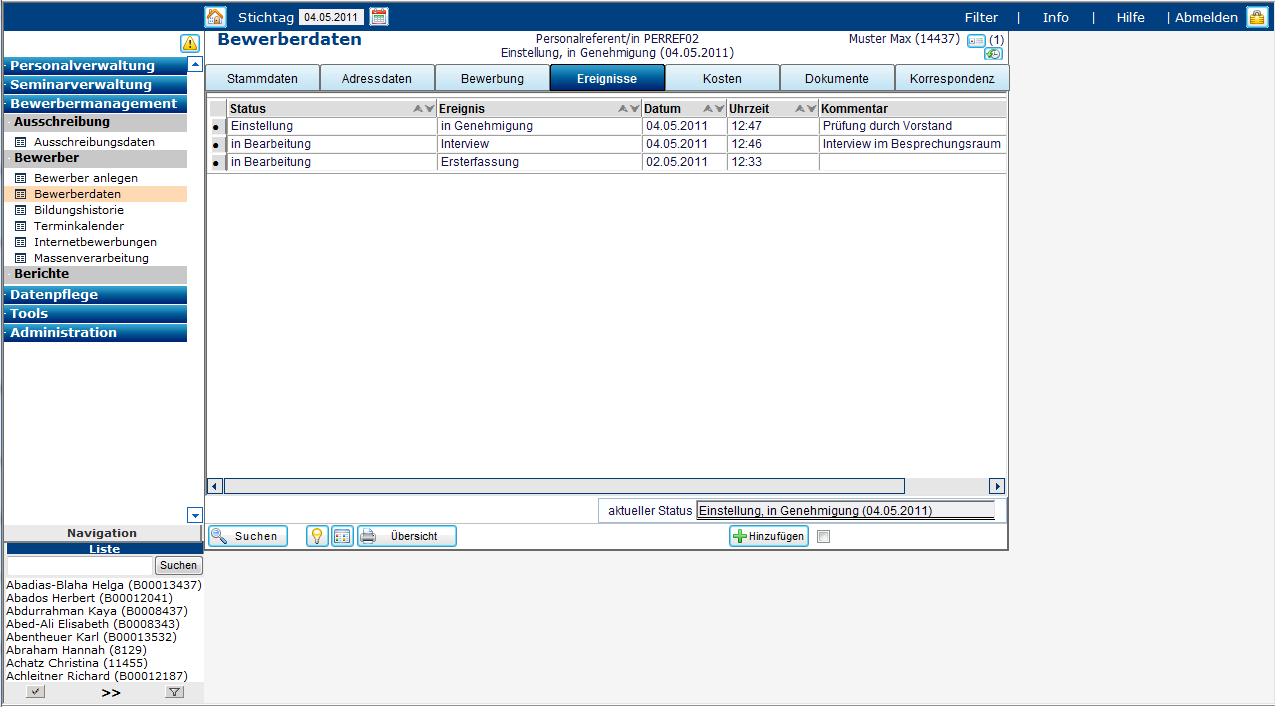This screenshot has width=1275, height=707.
Task: Click the Suchen button with magnifier
Action: coord(248,536)
